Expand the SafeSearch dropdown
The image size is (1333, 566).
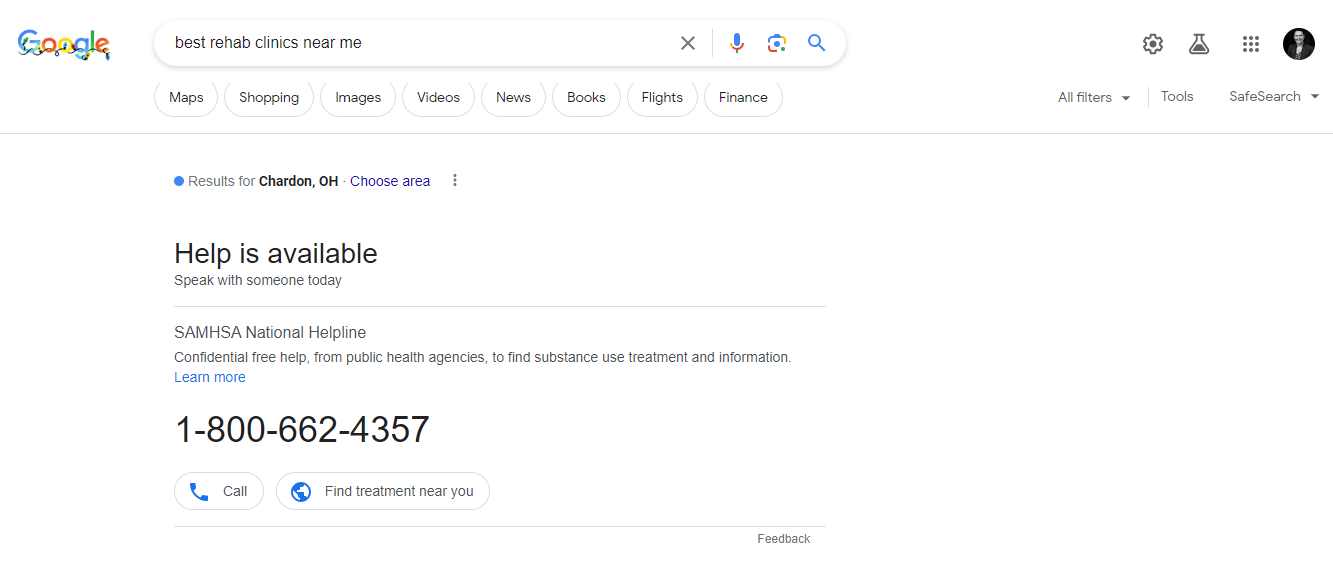pos(1274,97)
